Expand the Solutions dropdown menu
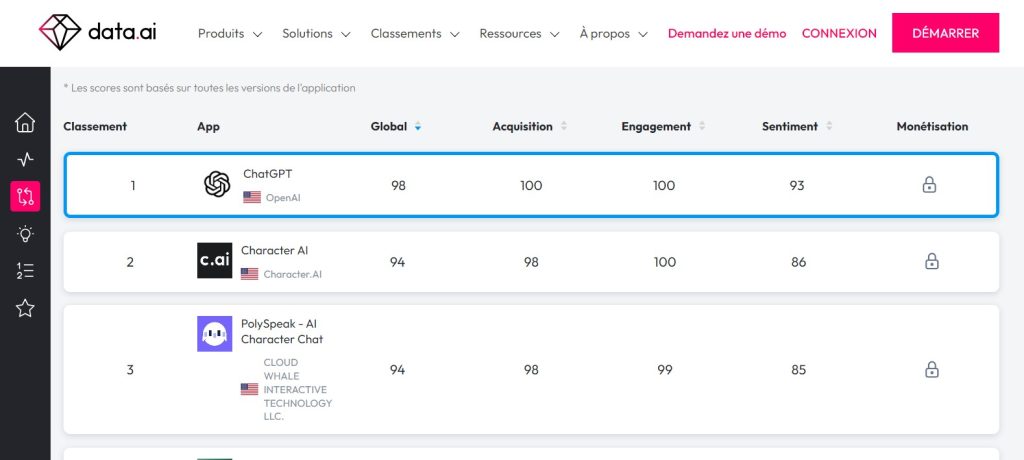Screen dimensions: 1024x460 point(316,33)
